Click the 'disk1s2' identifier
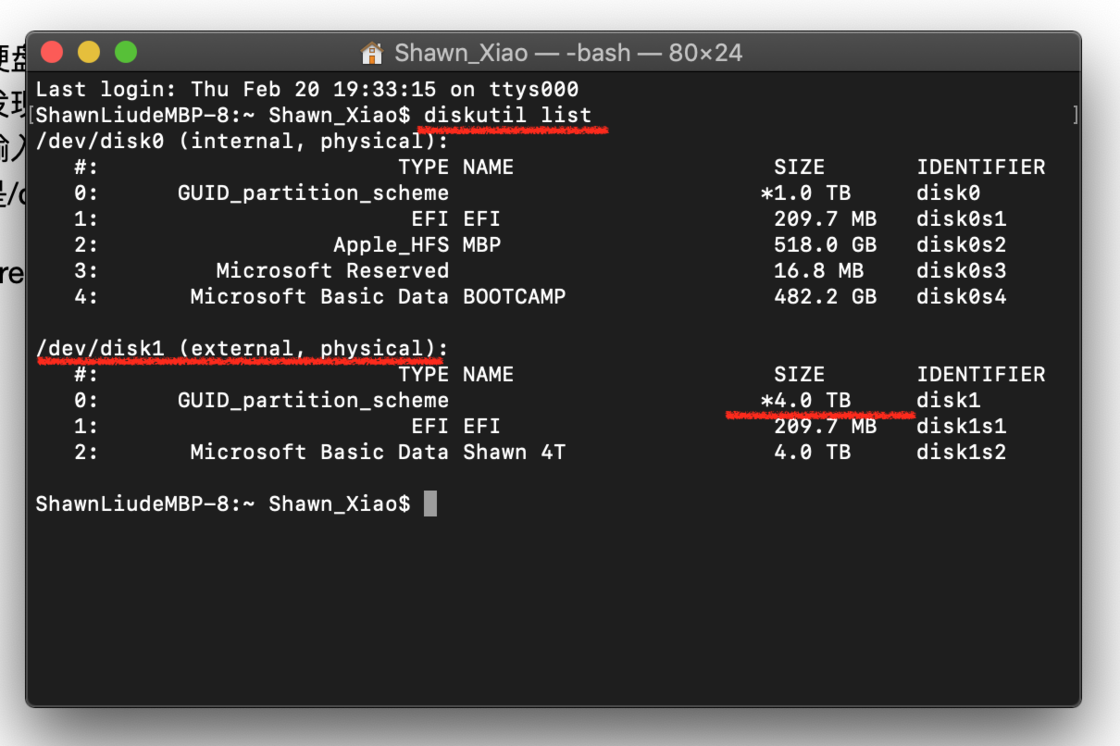Viewport: 1120px width, 746px height. 961,452
